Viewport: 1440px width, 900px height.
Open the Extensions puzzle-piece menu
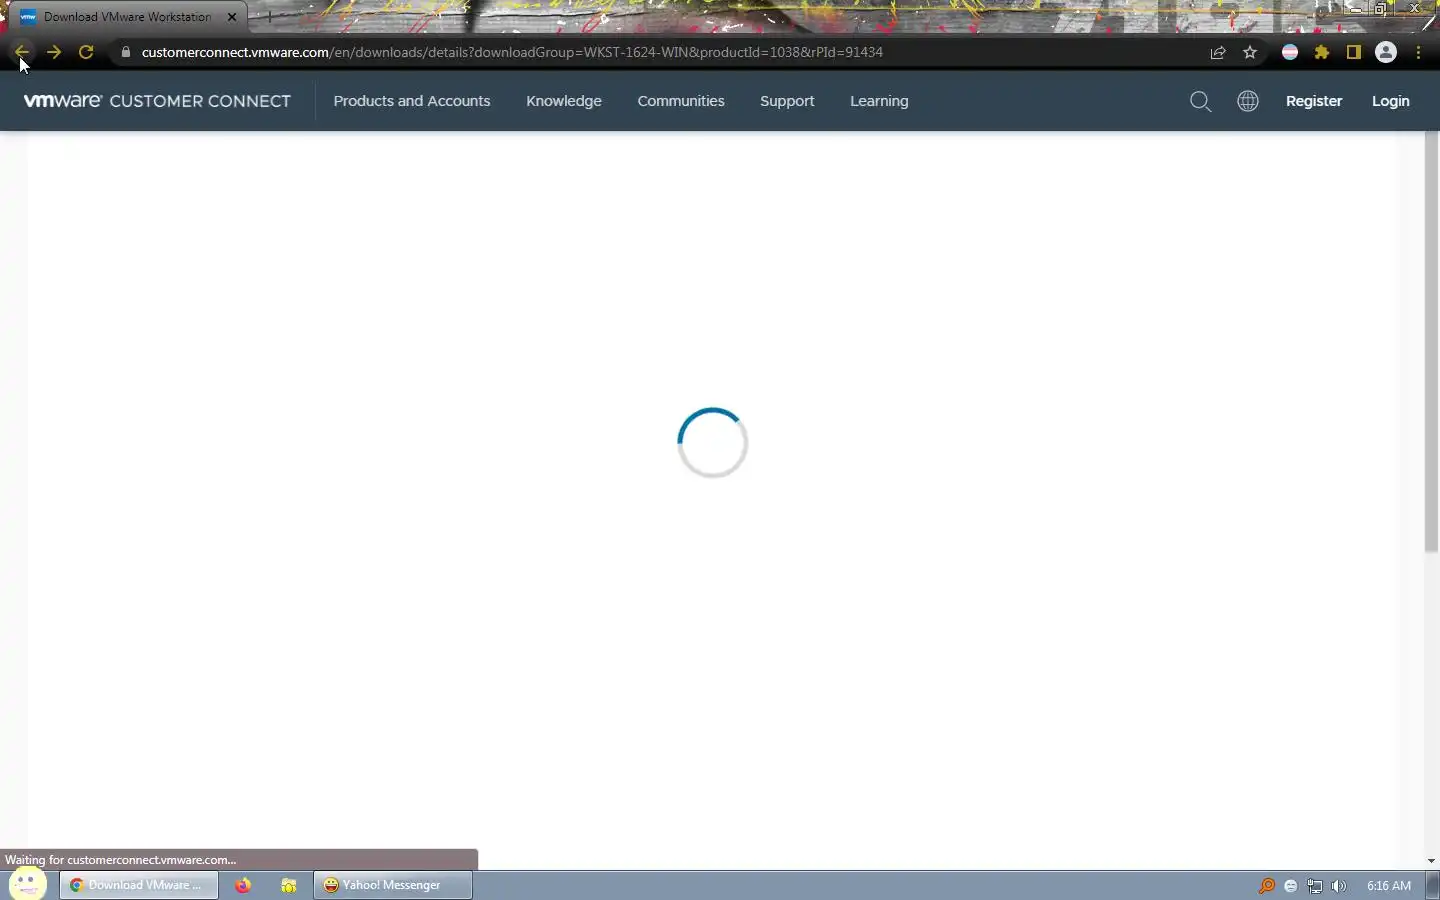(1322, 52)
